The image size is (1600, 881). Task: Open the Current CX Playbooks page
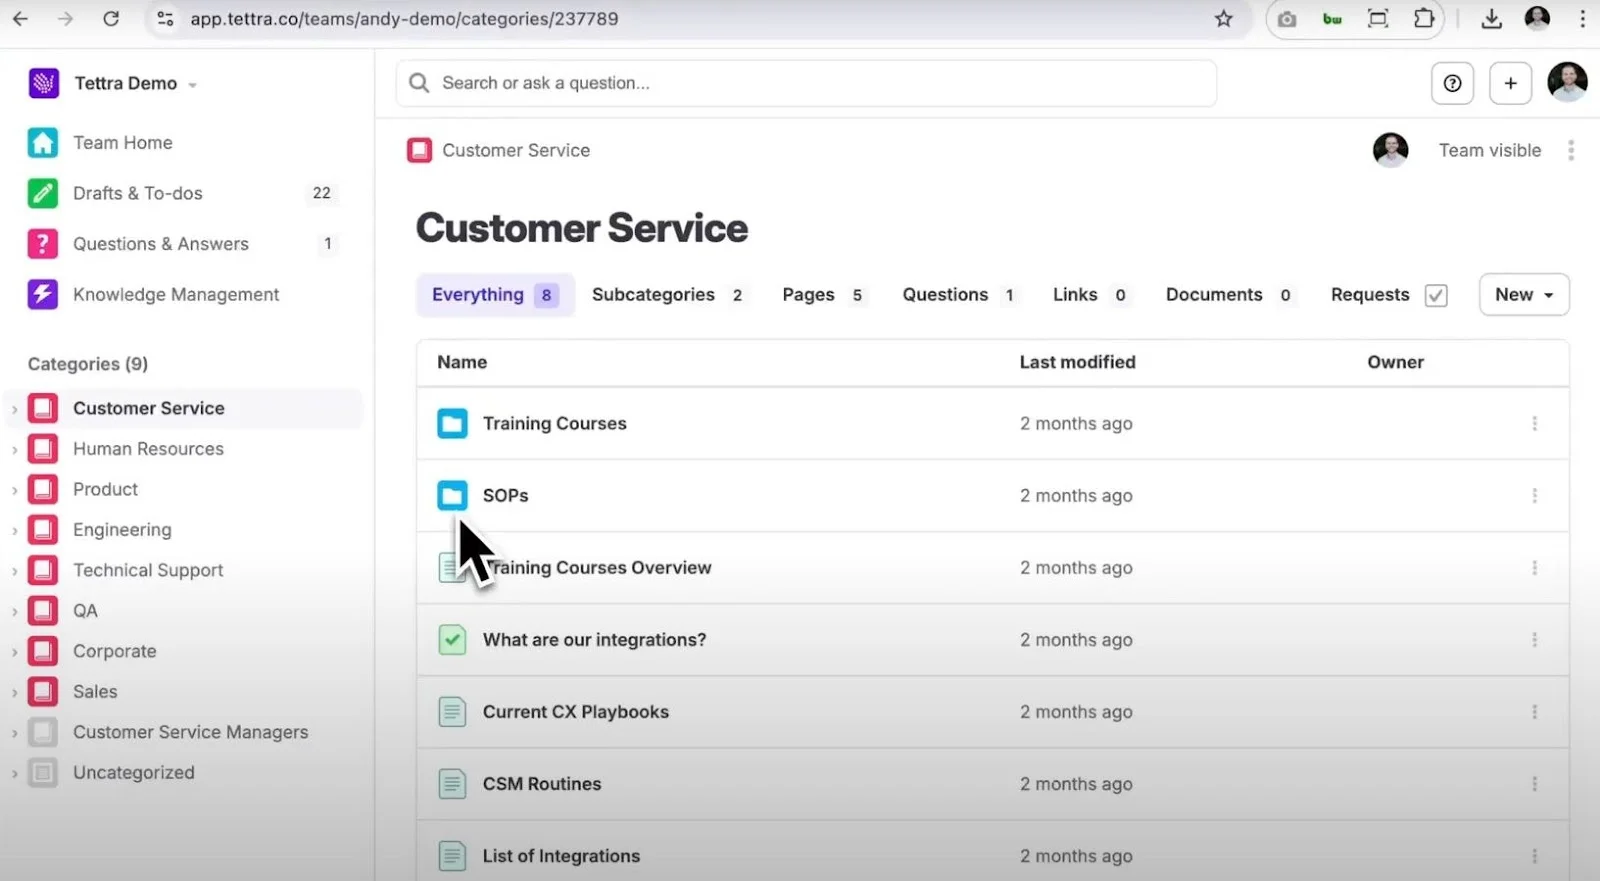(x=575, y=712)
